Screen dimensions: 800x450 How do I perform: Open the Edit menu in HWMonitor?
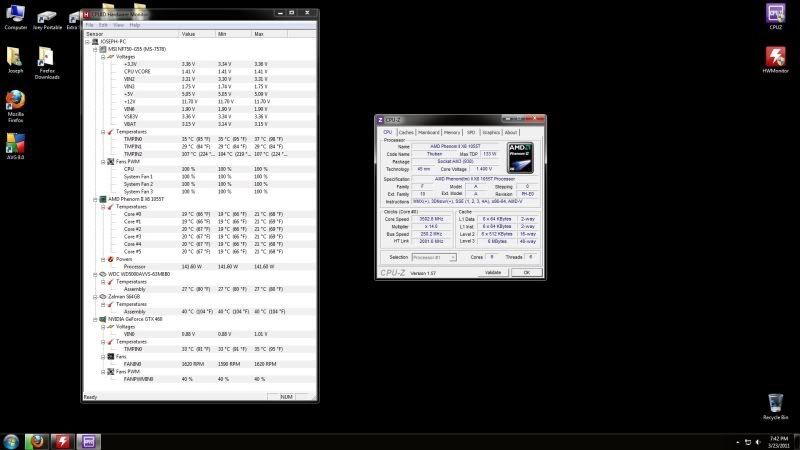pyautogui.click(x=103, y=24)
